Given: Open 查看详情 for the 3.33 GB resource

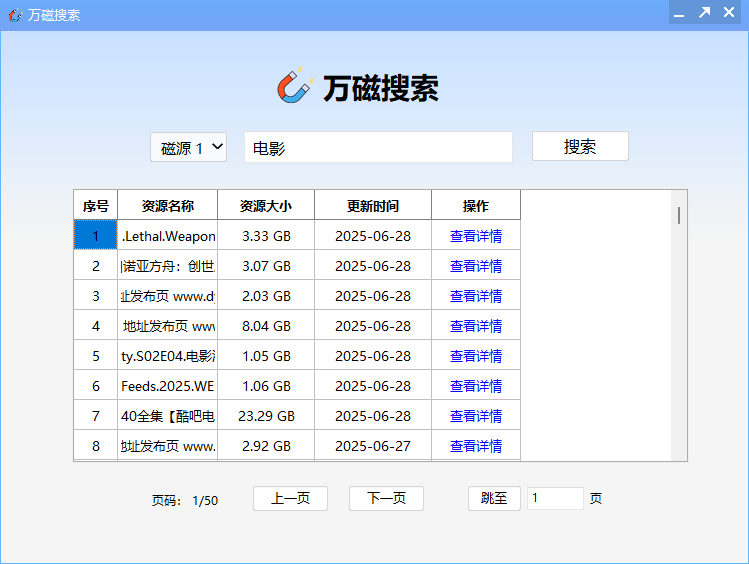Looking at the screenshot, I should 475,236.
